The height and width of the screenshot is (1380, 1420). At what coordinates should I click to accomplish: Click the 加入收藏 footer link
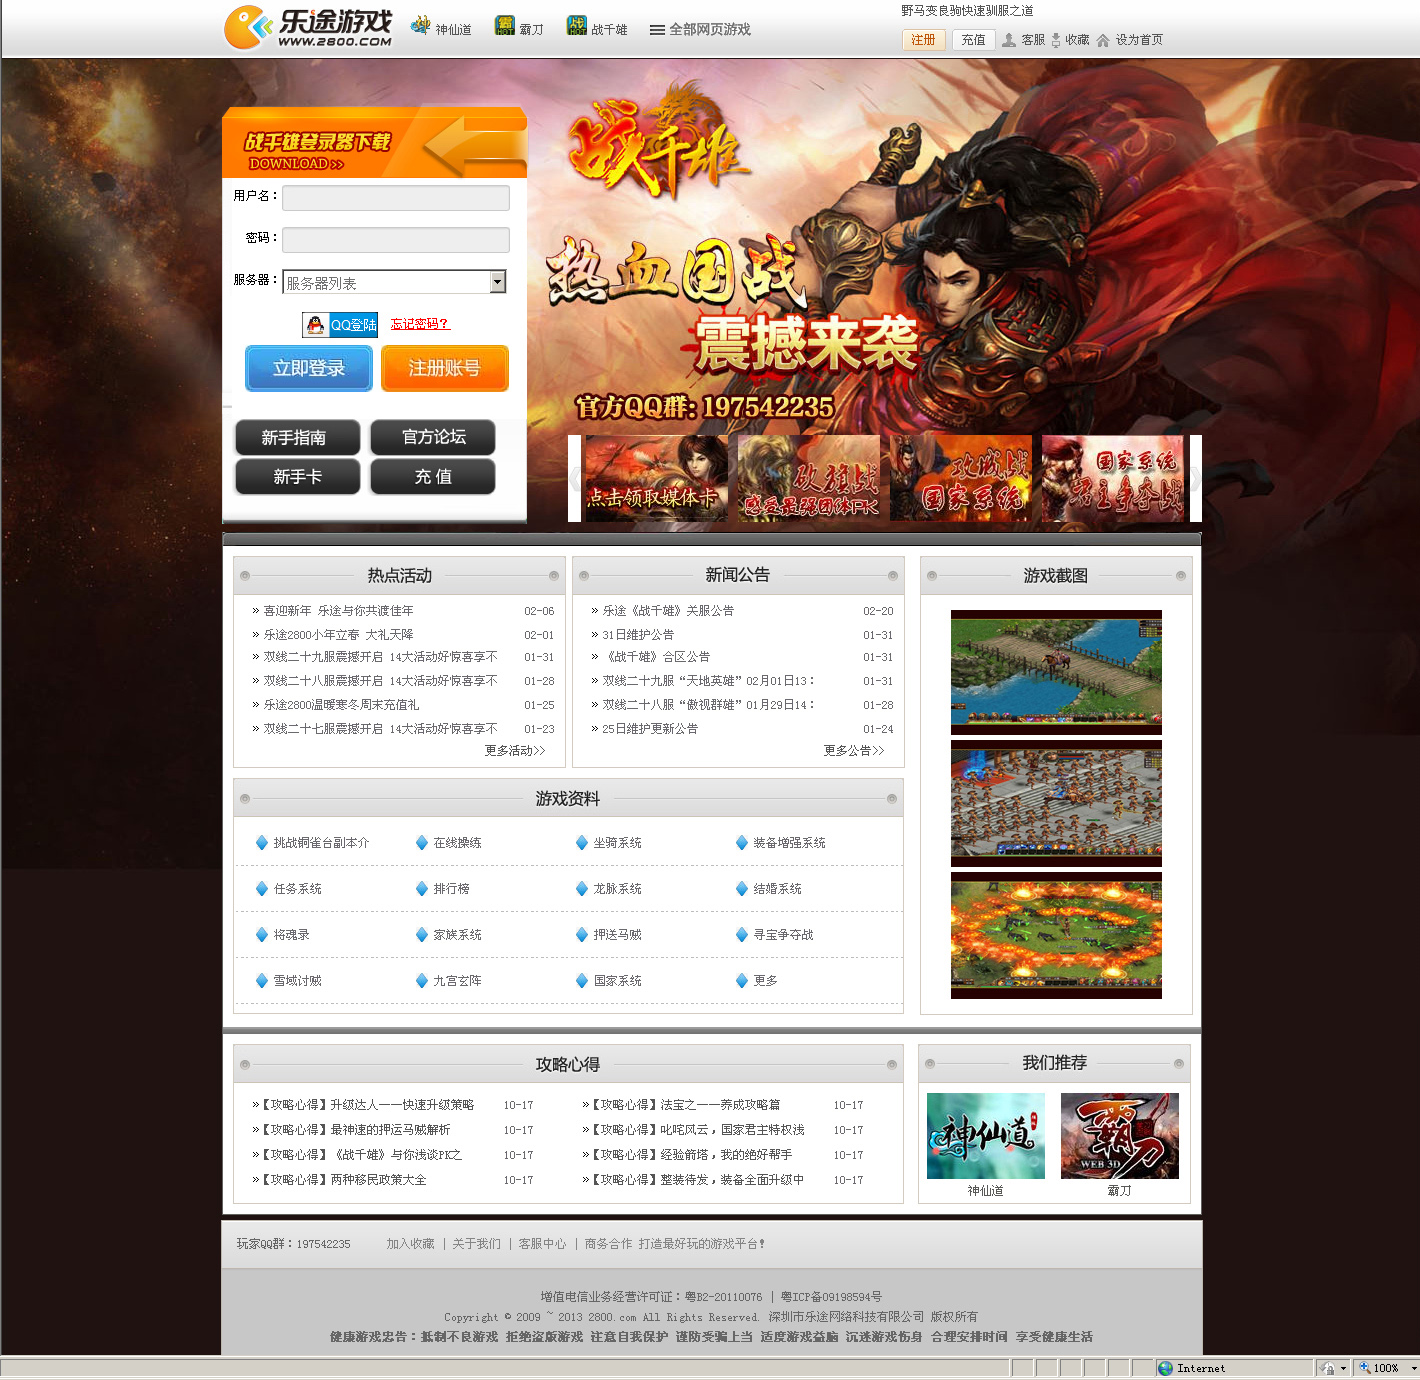411,1244
